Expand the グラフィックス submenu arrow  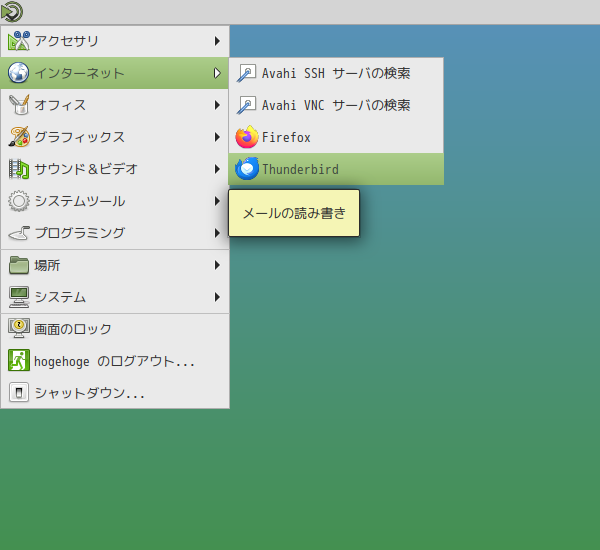(x=217, y=137)
